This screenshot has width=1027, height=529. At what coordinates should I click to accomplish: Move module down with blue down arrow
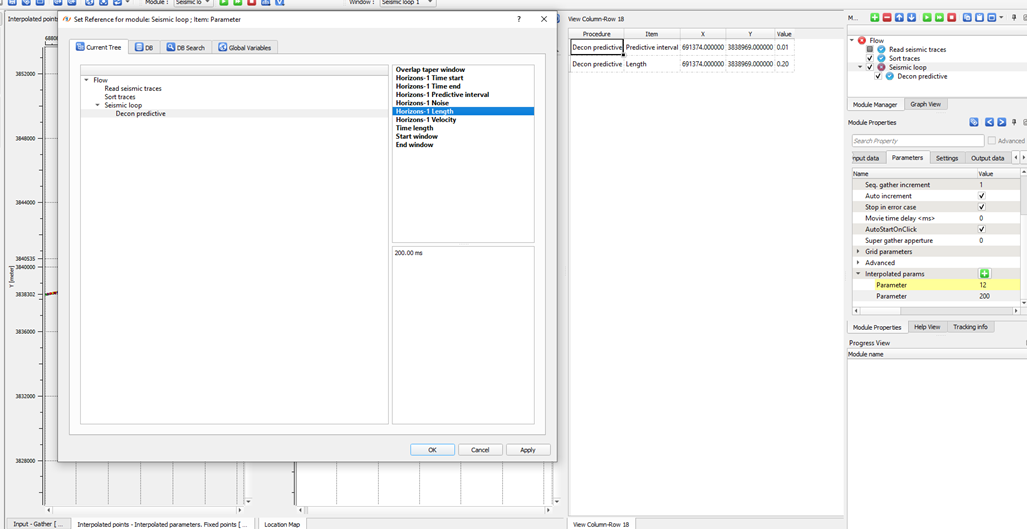[912, 18]
